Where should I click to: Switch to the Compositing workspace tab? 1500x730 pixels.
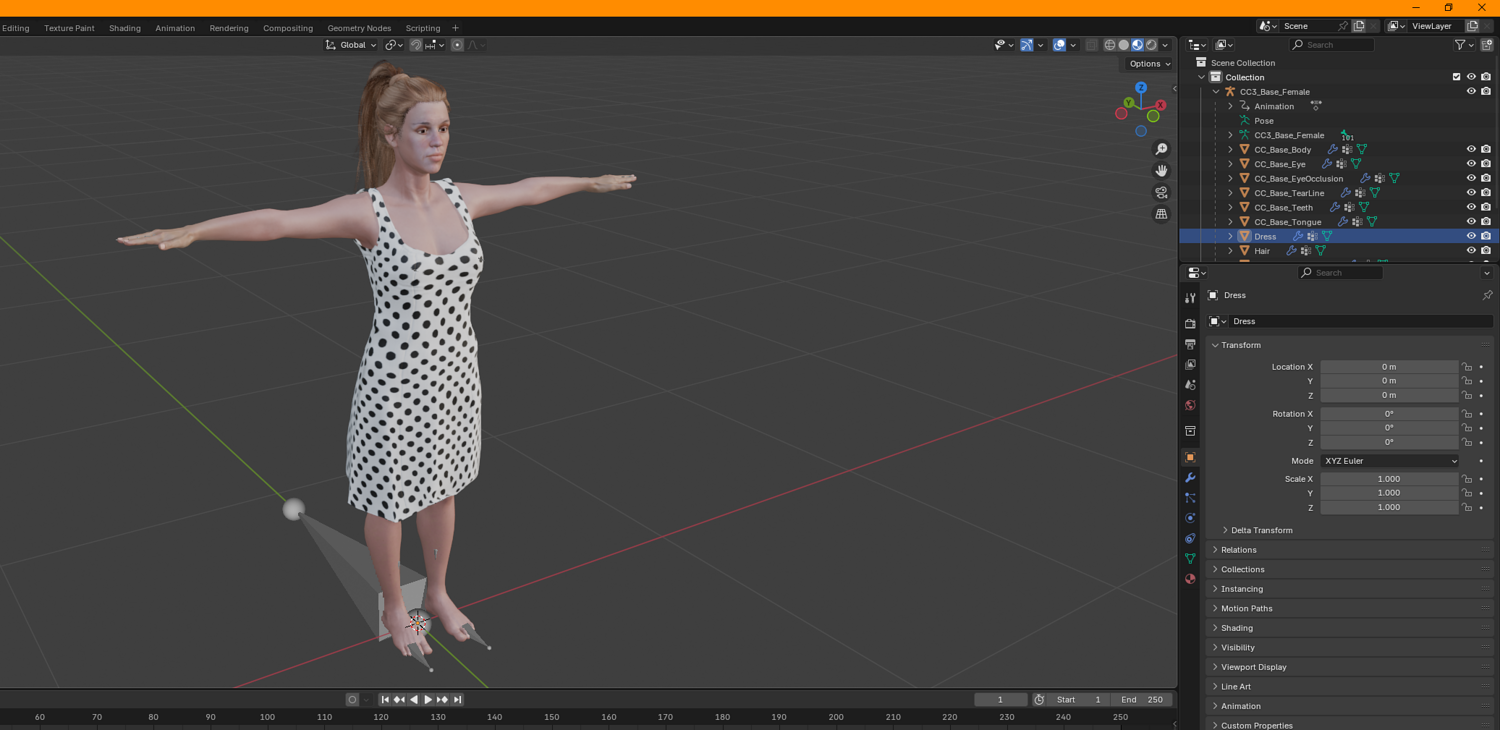[x=288, y=28]
